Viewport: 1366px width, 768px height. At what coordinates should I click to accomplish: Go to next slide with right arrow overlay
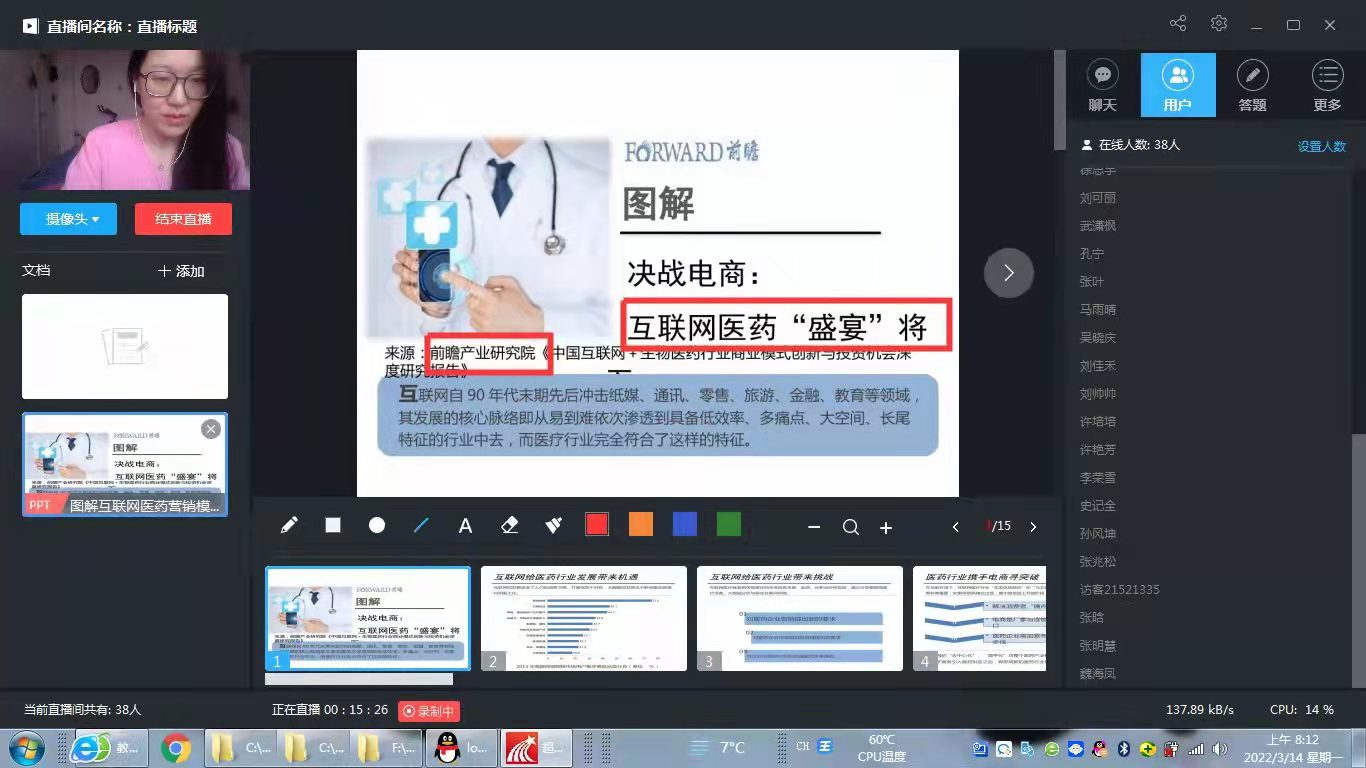[1008, 273]
